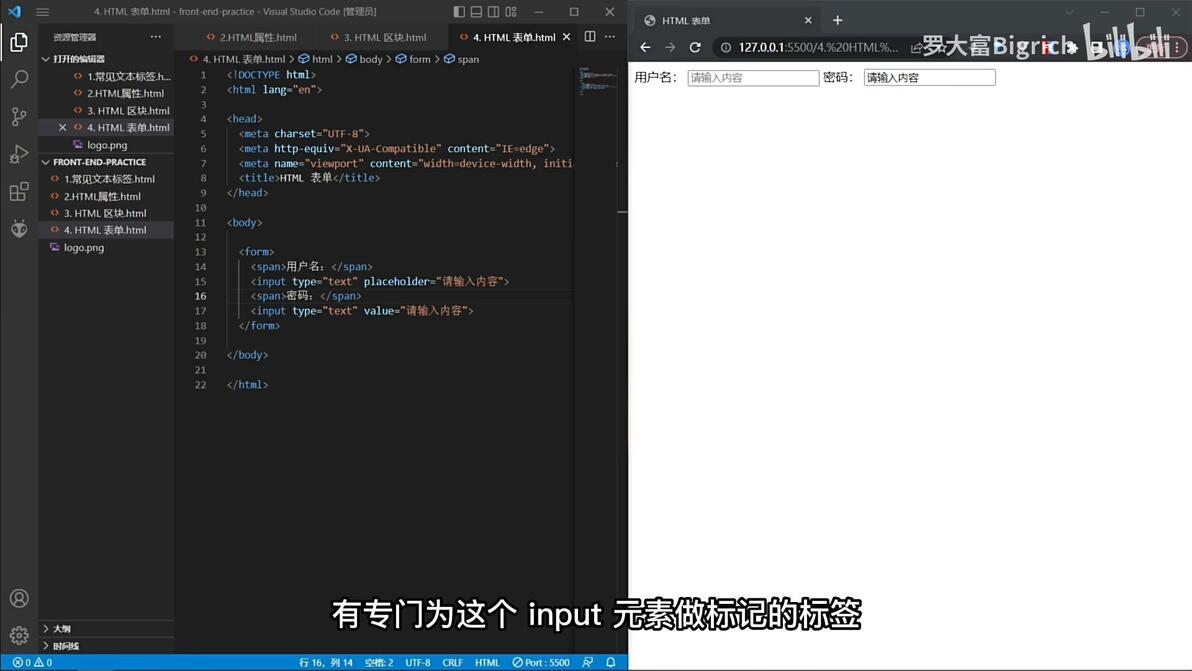View site information icon in address bar
This screenshot has width=1192, height=671.
pyautogui.click(x=725, y=47)
